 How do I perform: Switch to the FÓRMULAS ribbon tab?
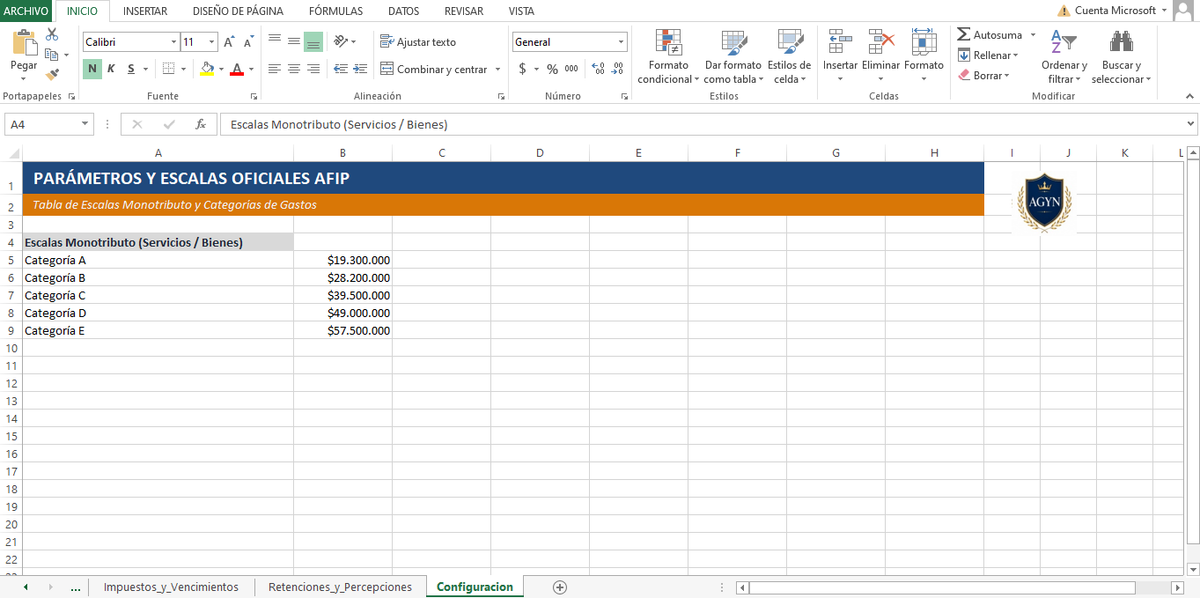[336, 11]
